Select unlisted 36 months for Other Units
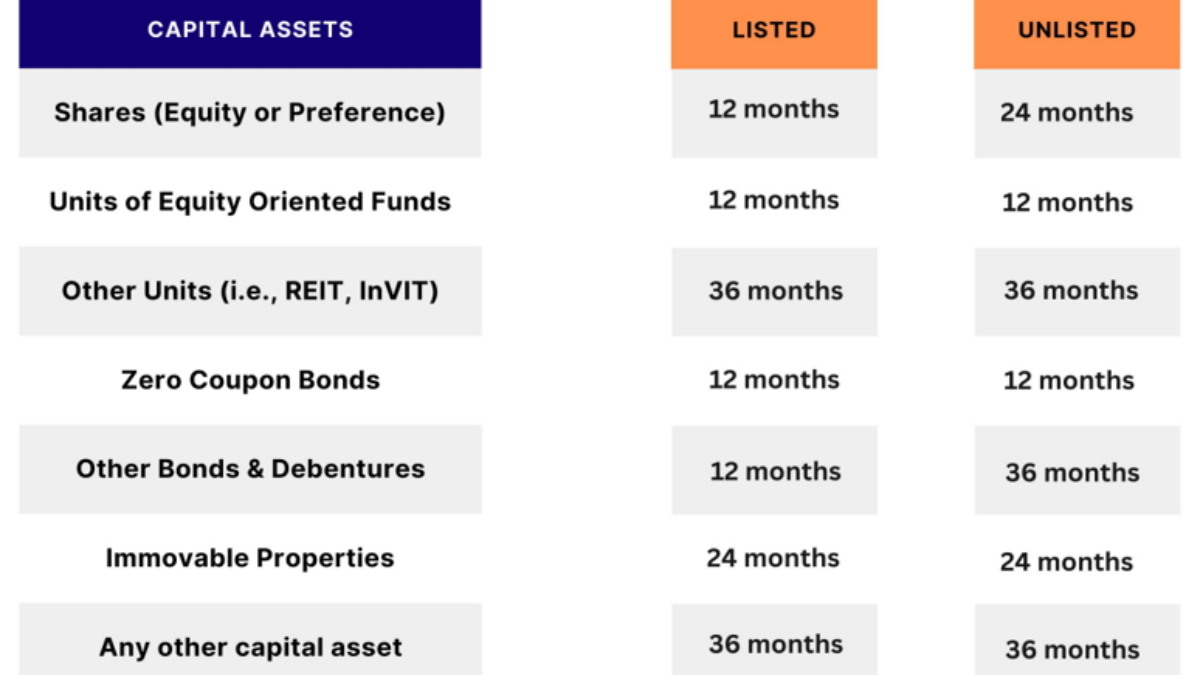This screenshot has width=1200, height=675. pyautogui.click(x=1071, y=291)
